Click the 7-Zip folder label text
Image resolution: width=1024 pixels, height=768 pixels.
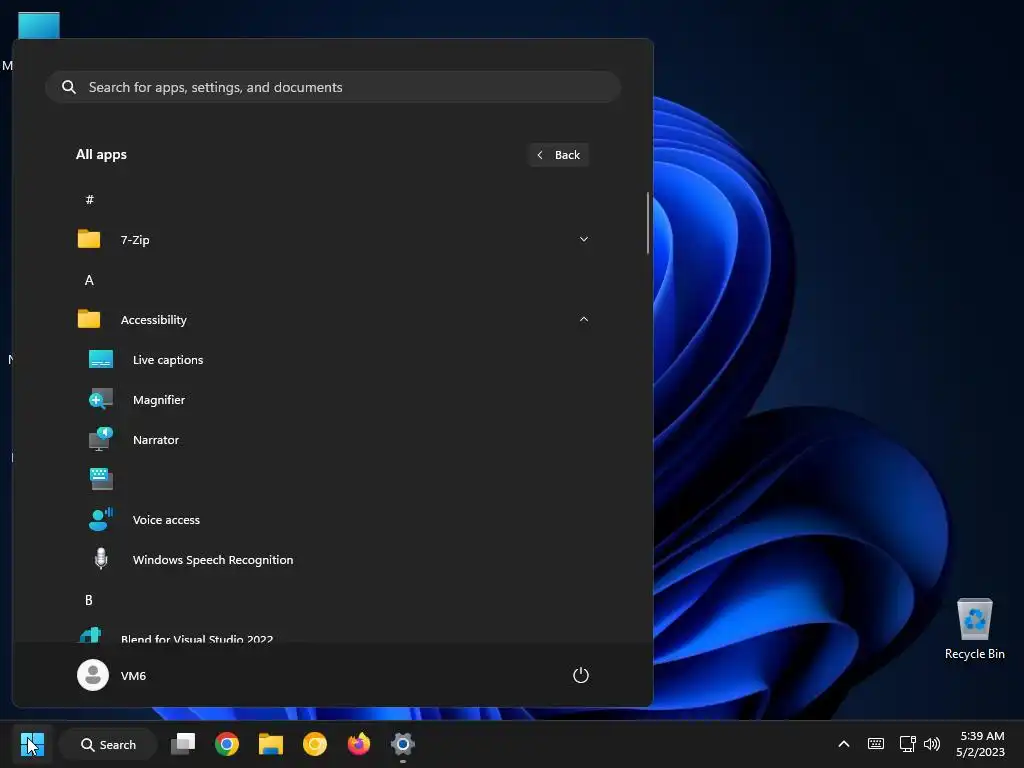pos(135,240)
